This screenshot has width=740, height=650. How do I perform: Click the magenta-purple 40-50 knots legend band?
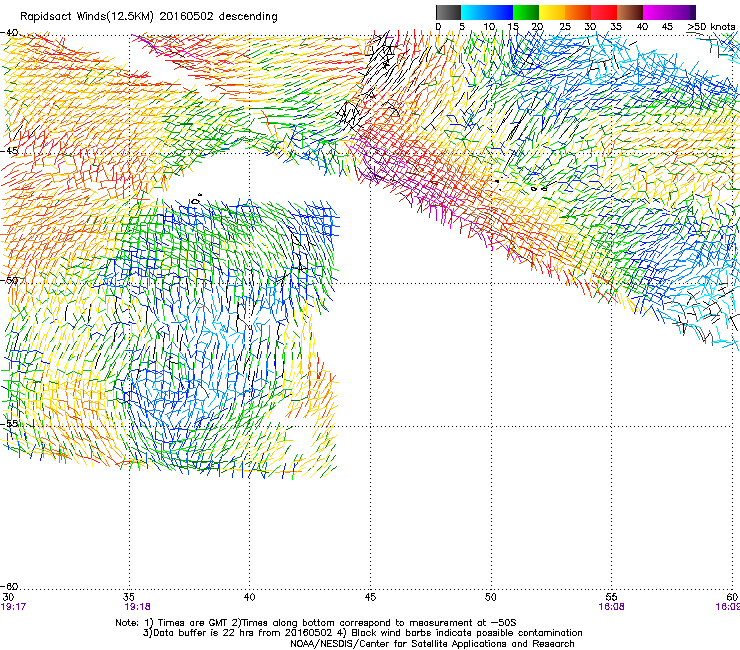pos(669,12)
